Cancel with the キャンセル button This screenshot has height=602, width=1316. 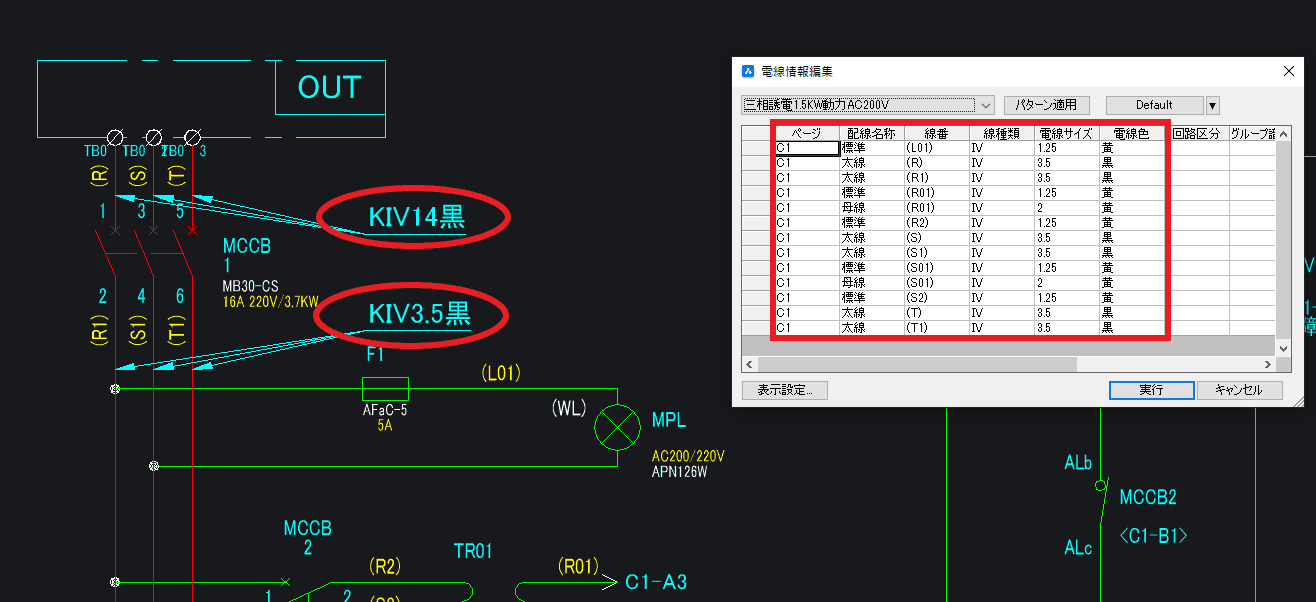(x=1239, y=390)
